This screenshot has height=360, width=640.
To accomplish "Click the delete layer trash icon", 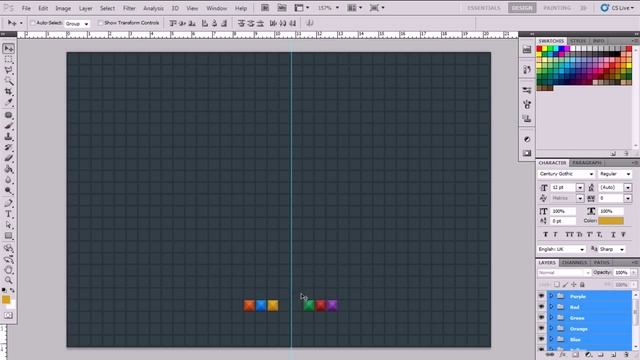I will (x=626, y=356).
